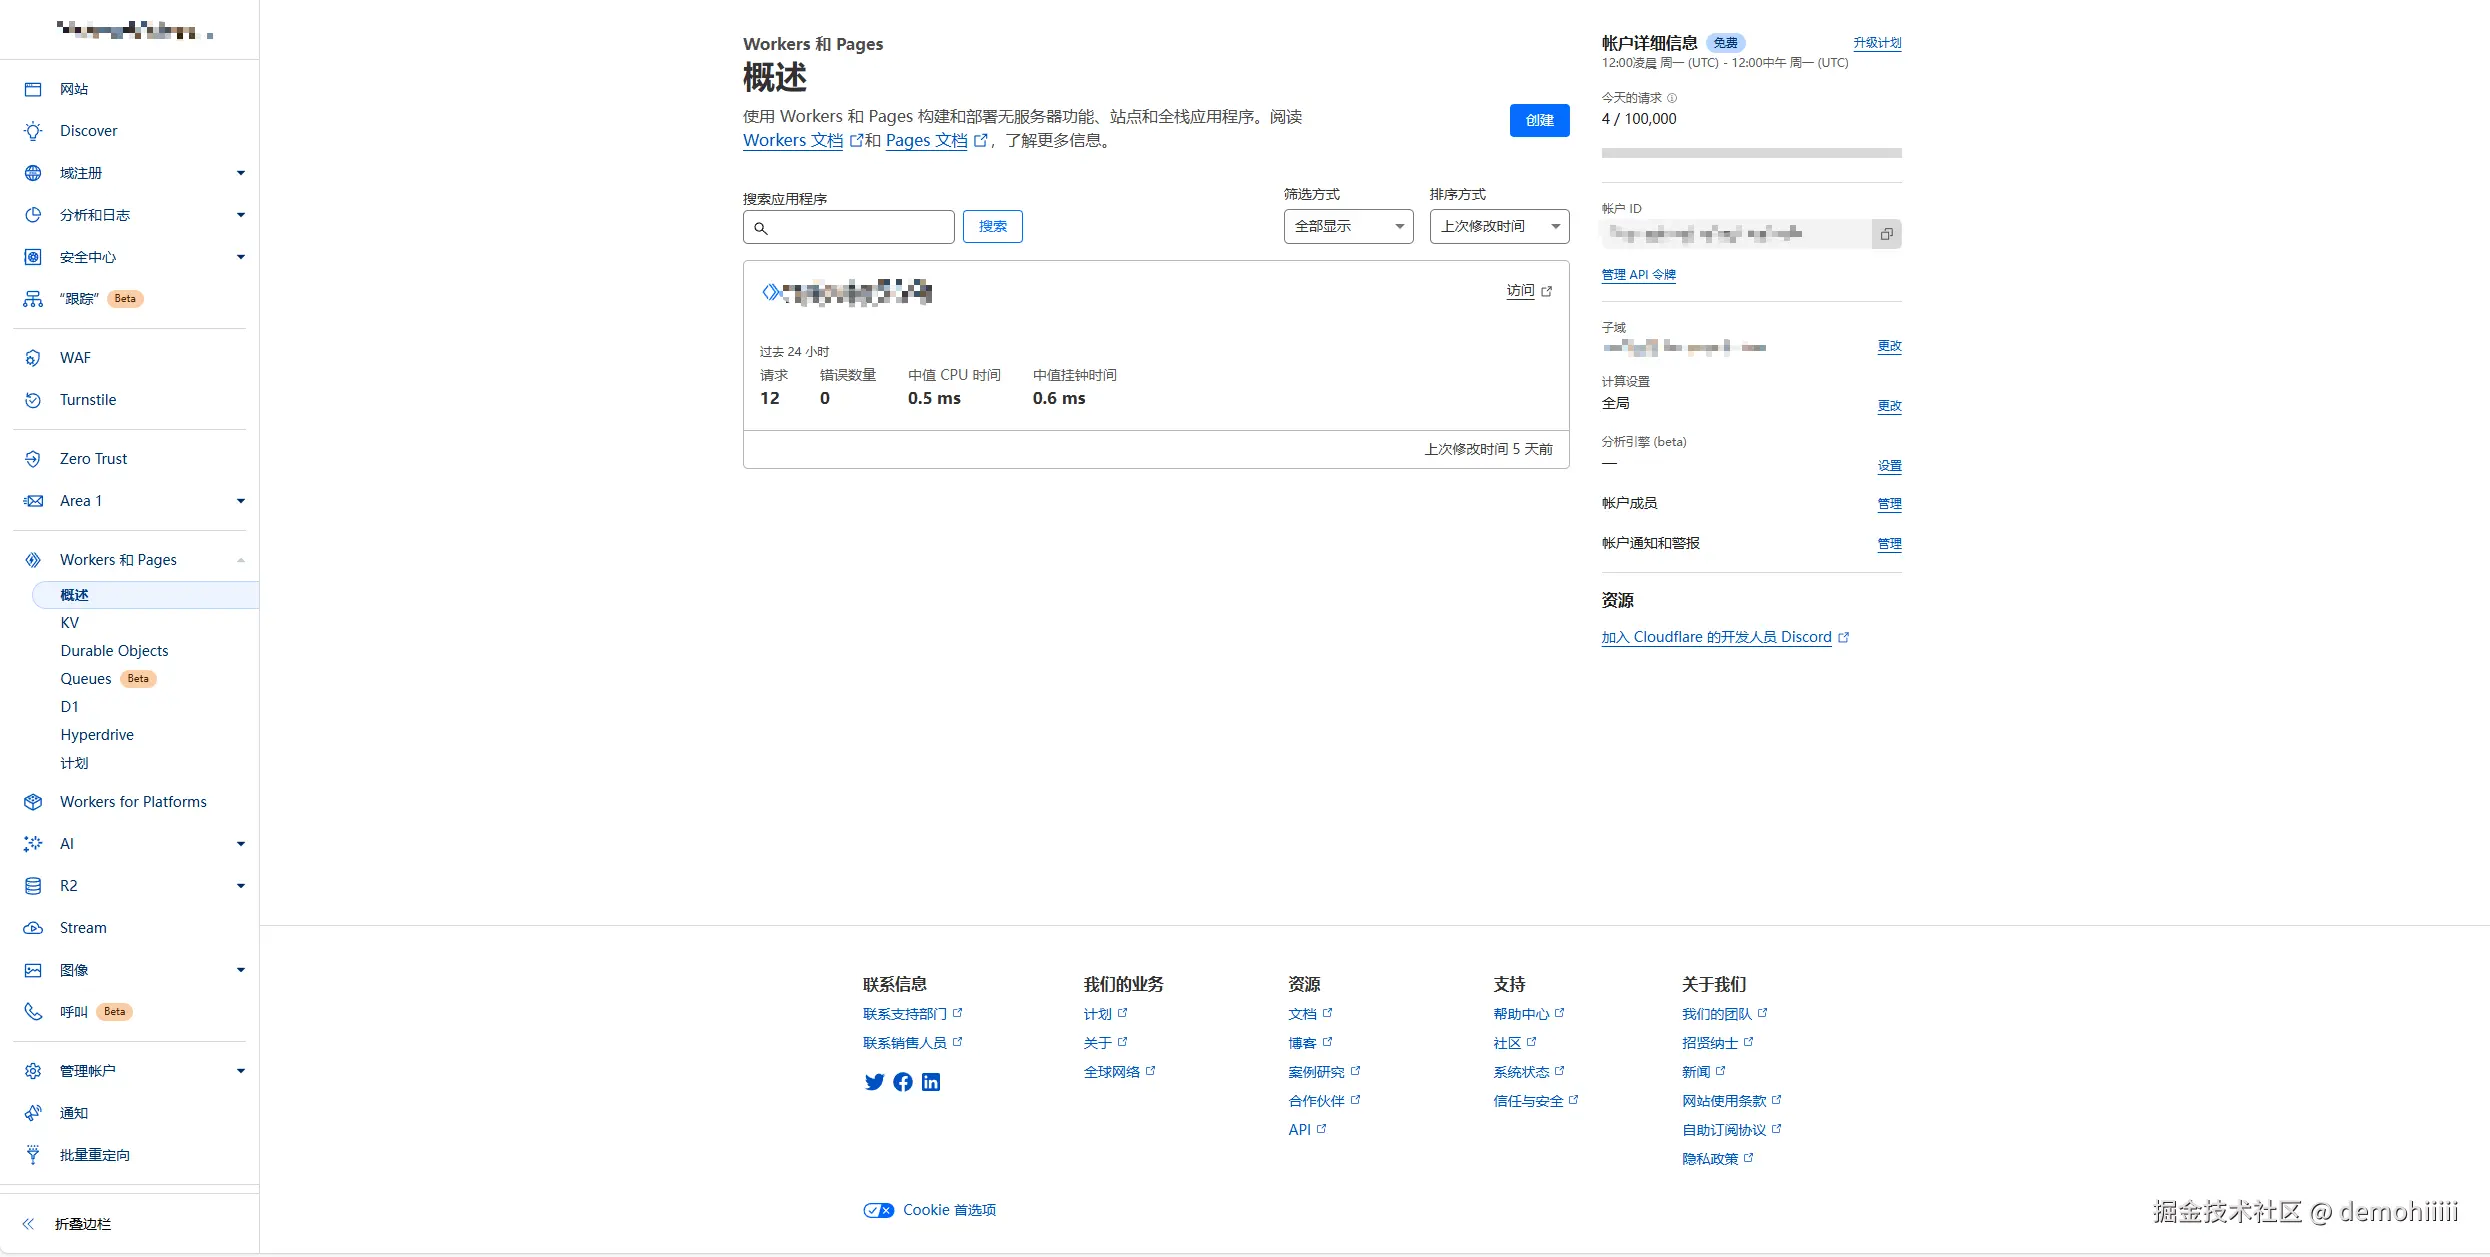Expand the 图像 sidebar arrow
This screenshot has height=1257, width=2490.
tap(241, 970)
